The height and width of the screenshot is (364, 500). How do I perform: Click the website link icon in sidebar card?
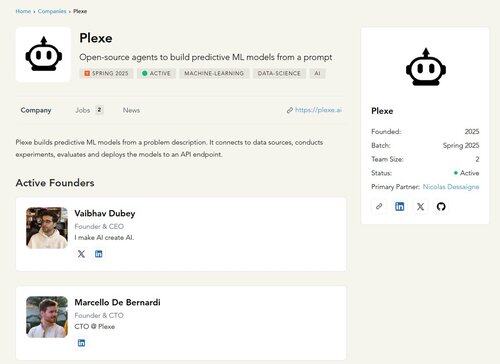tap(379, 206)
